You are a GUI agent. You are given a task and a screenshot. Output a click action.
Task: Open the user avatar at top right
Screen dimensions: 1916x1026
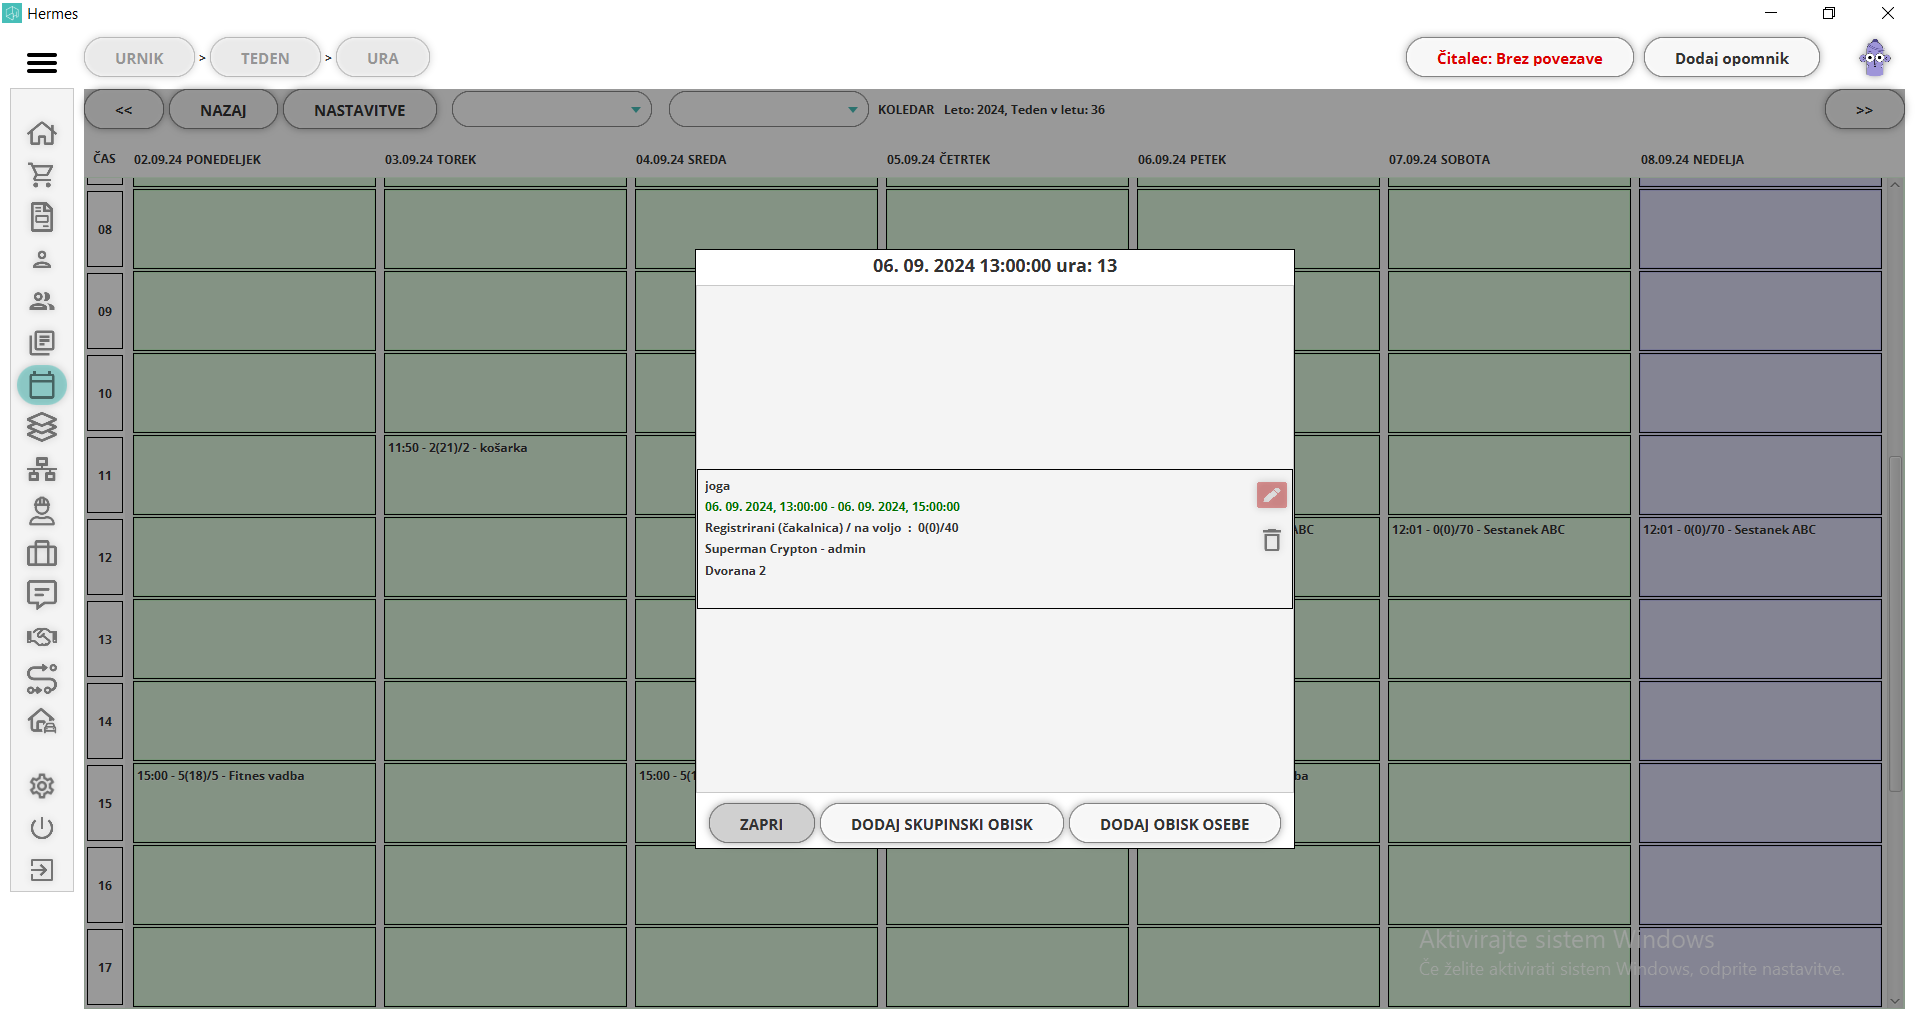pyautogui.click(x=1874, y=58)
